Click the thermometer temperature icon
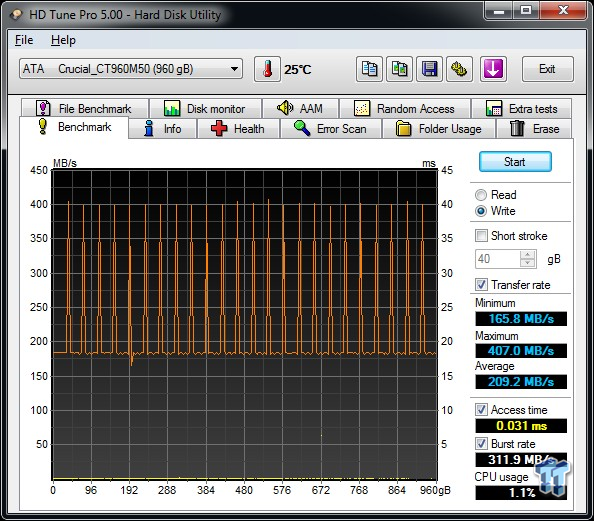594x521 pixels. coord(267,69)
